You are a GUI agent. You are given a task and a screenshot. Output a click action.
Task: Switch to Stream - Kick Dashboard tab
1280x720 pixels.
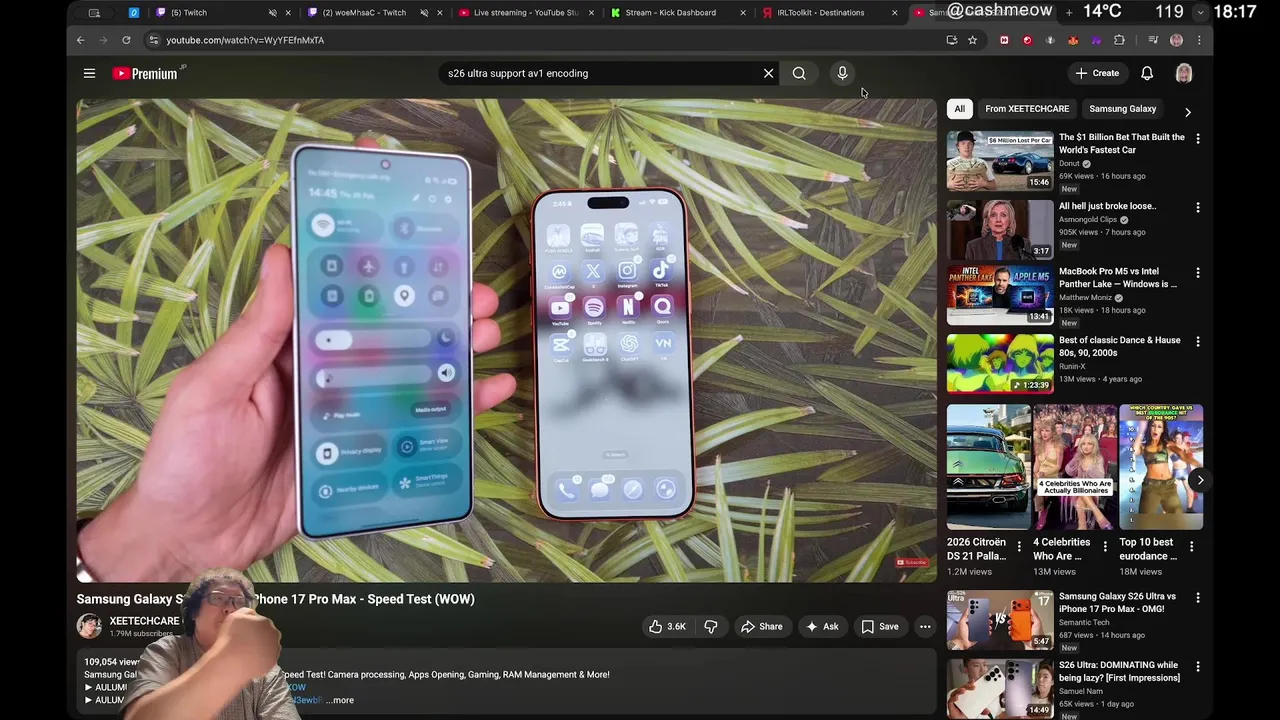tap(672, 13)
